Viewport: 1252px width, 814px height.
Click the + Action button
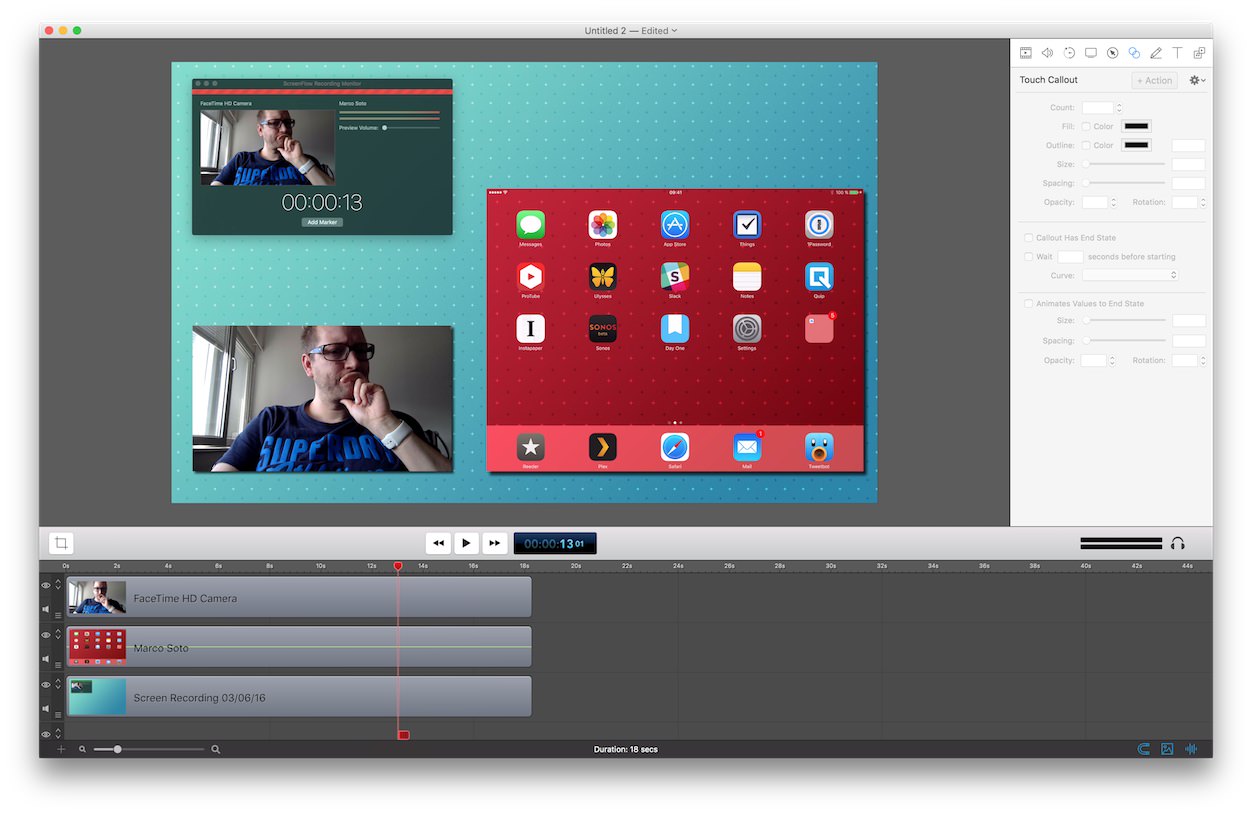pyautogui.click(x=1155, y=80)
